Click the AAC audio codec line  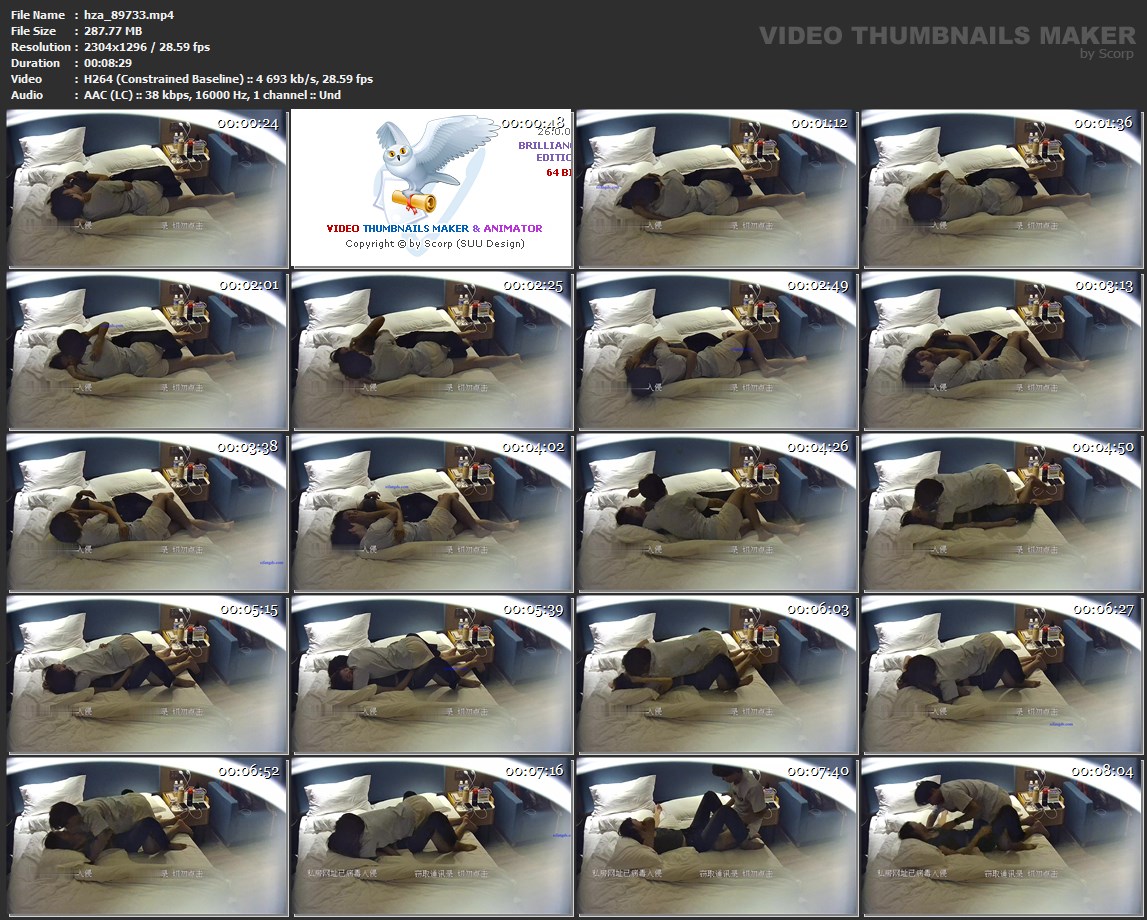tap(212, 95)
